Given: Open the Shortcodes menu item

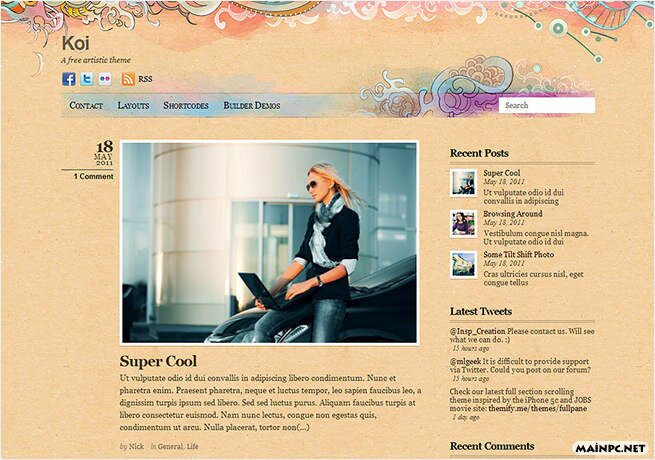Looking at the screenshot, I should [x=186, y=105].
